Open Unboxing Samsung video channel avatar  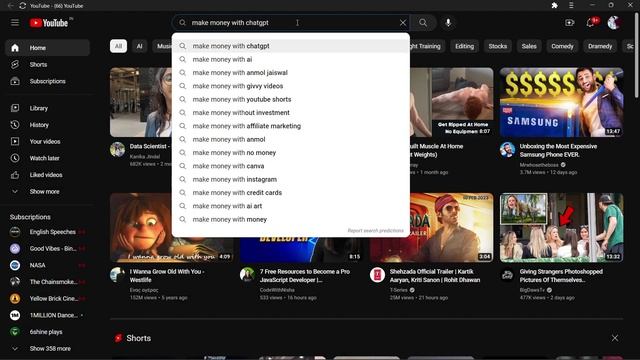pos(507,150)
